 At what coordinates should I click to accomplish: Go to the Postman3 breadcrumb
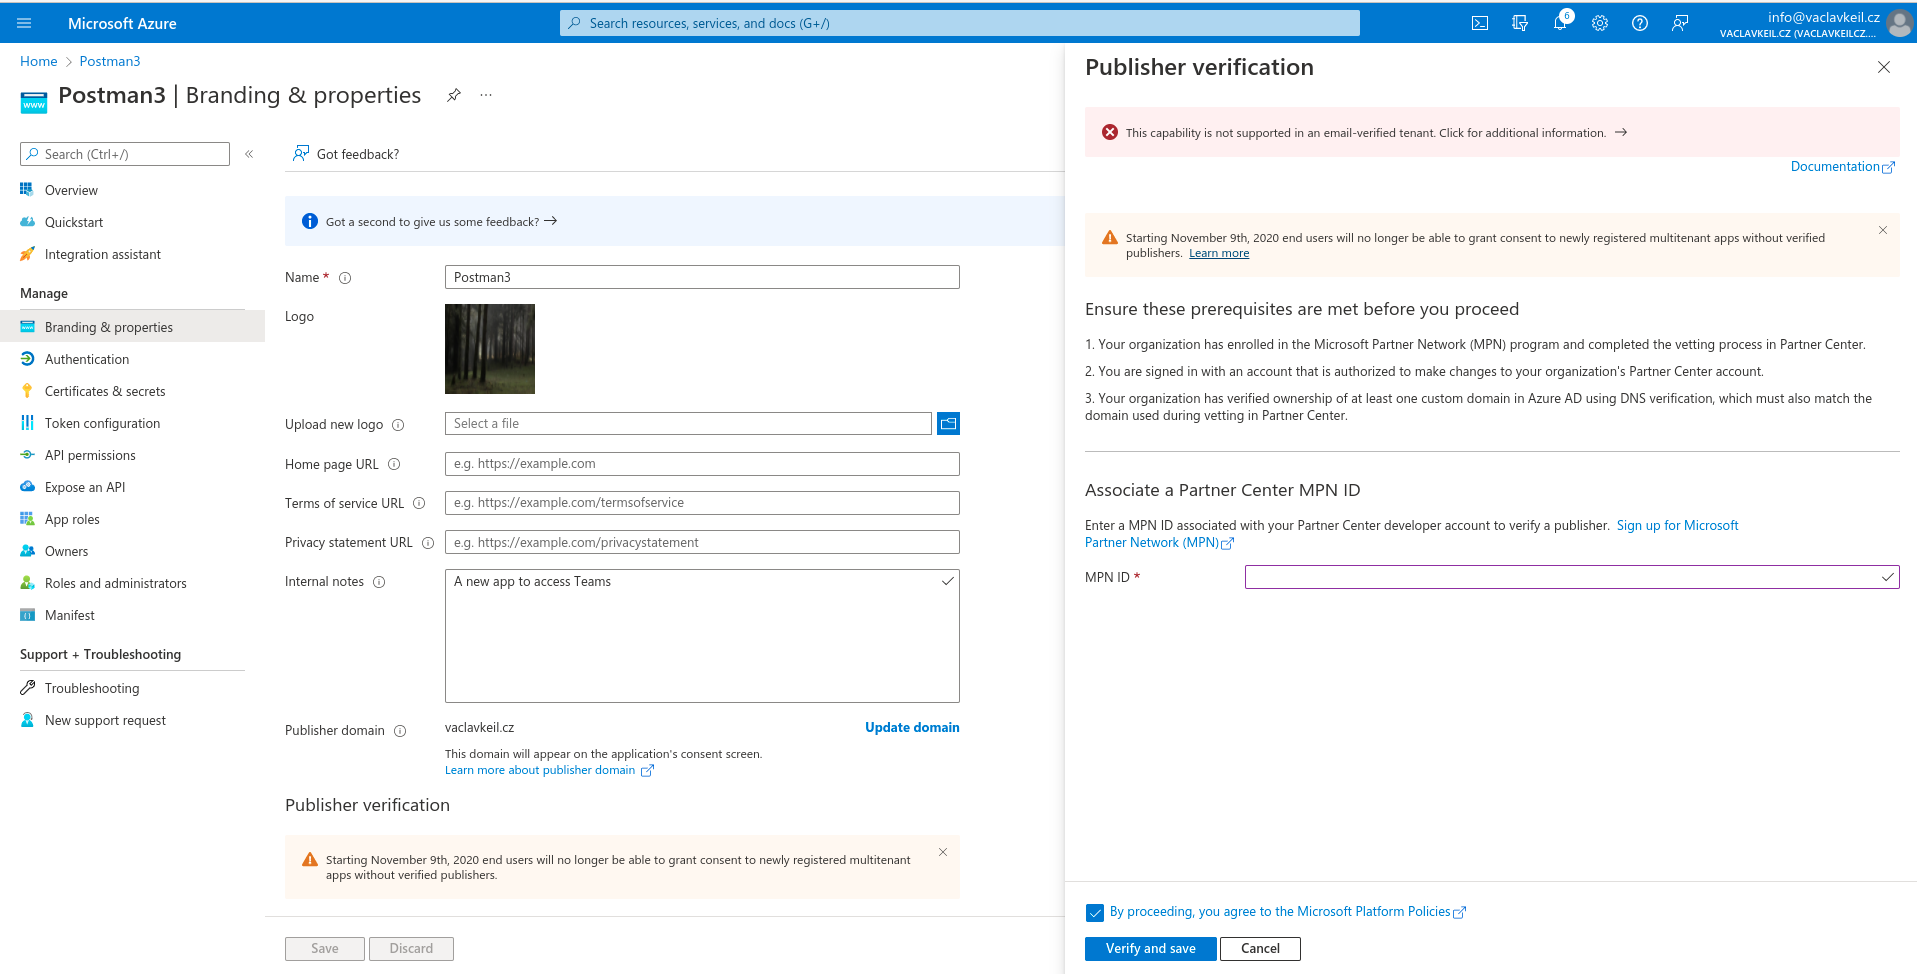[x=110, y=61]
